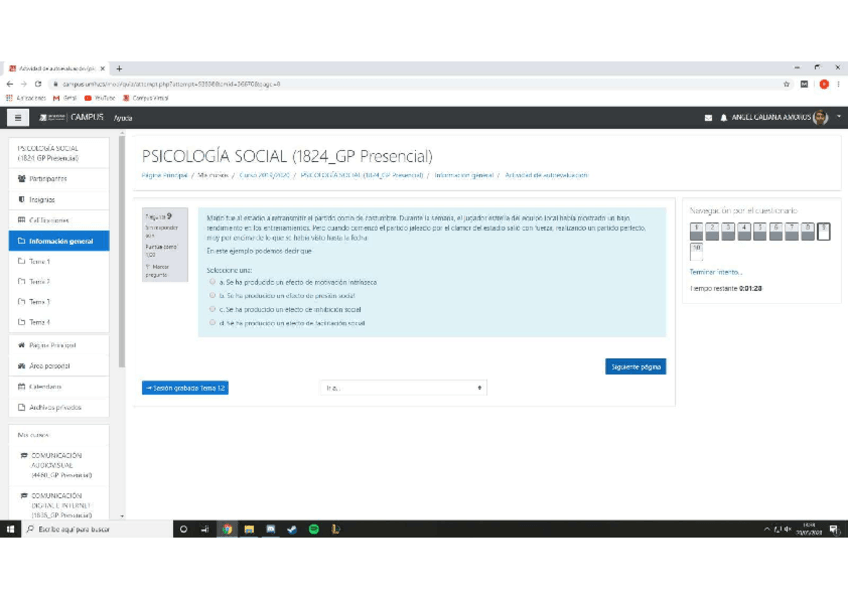Viewport: 848px width, 599px height.
Task: Open Área personal in the sidebar
Action: 59,365
